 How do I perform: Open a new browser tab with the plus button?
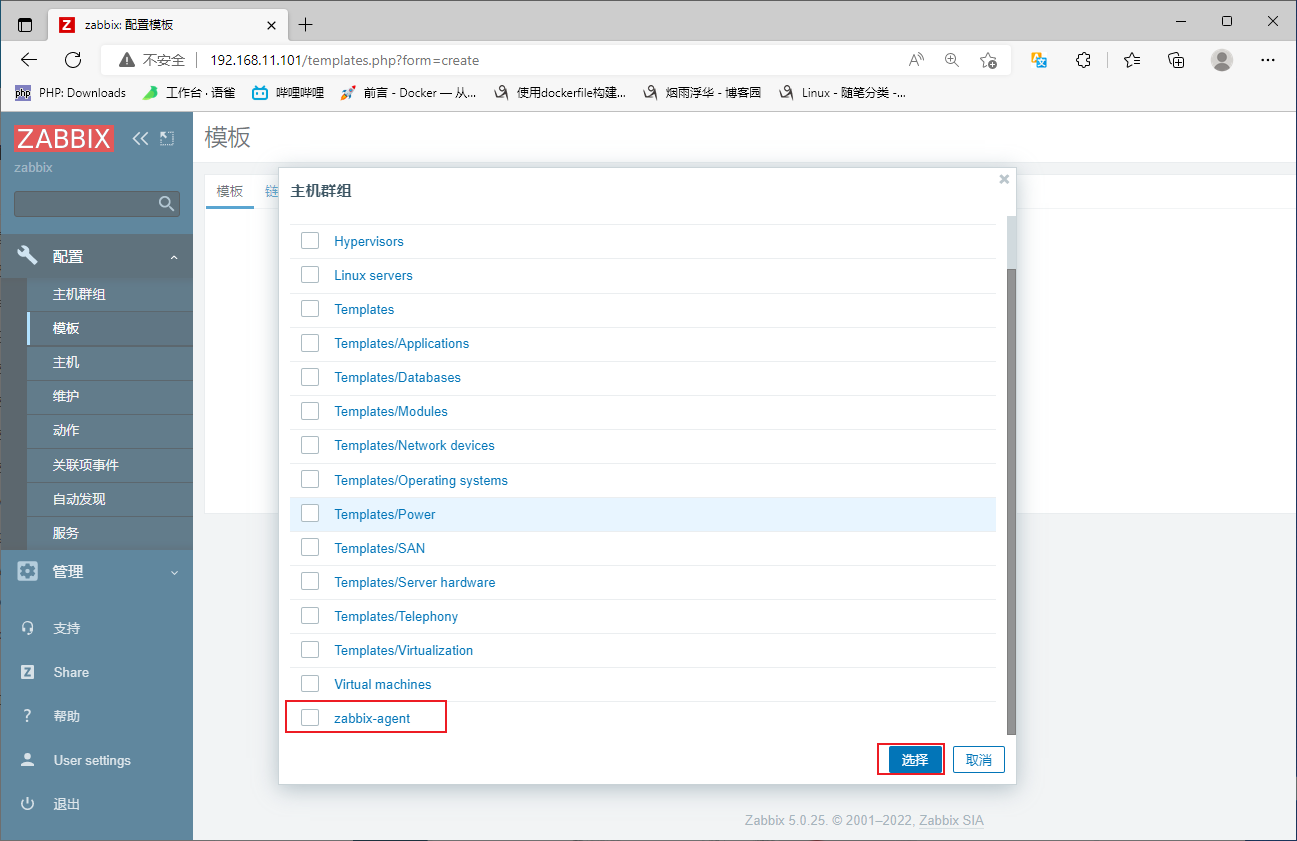point(305,25)
